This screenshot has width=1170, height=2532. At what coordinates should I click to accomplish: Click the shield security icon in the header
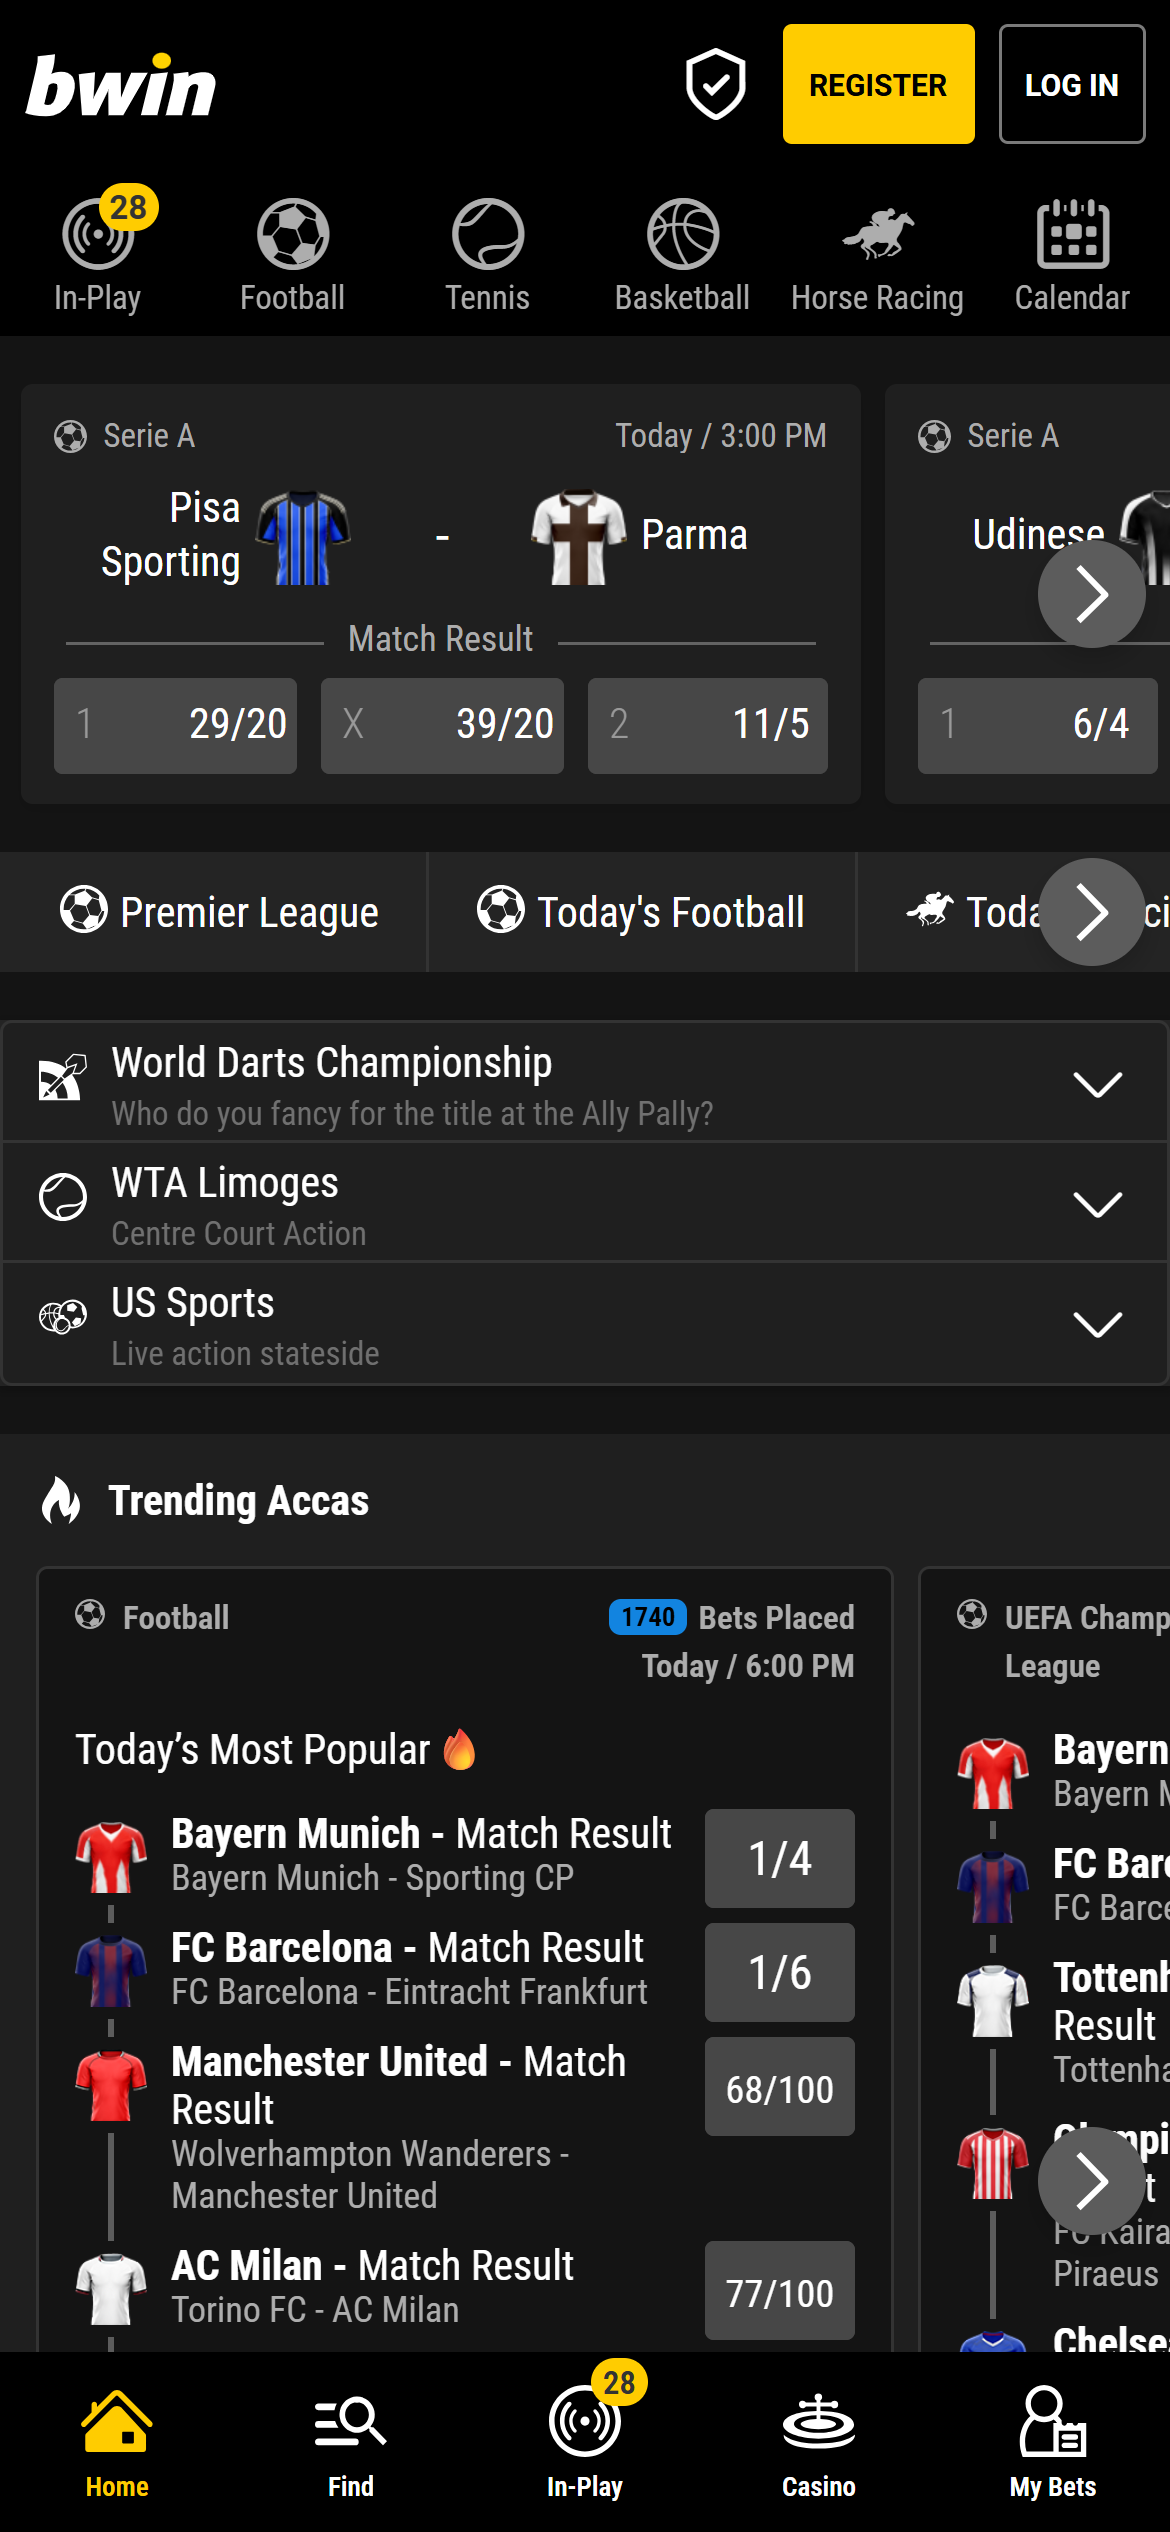(x=715, y=85)
